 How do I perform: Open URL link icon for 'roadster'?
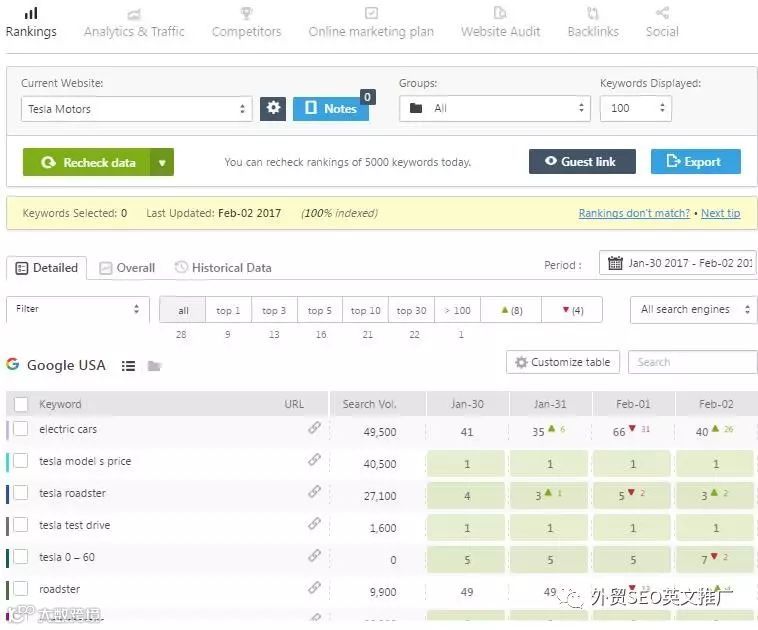[x=314, y=587]
